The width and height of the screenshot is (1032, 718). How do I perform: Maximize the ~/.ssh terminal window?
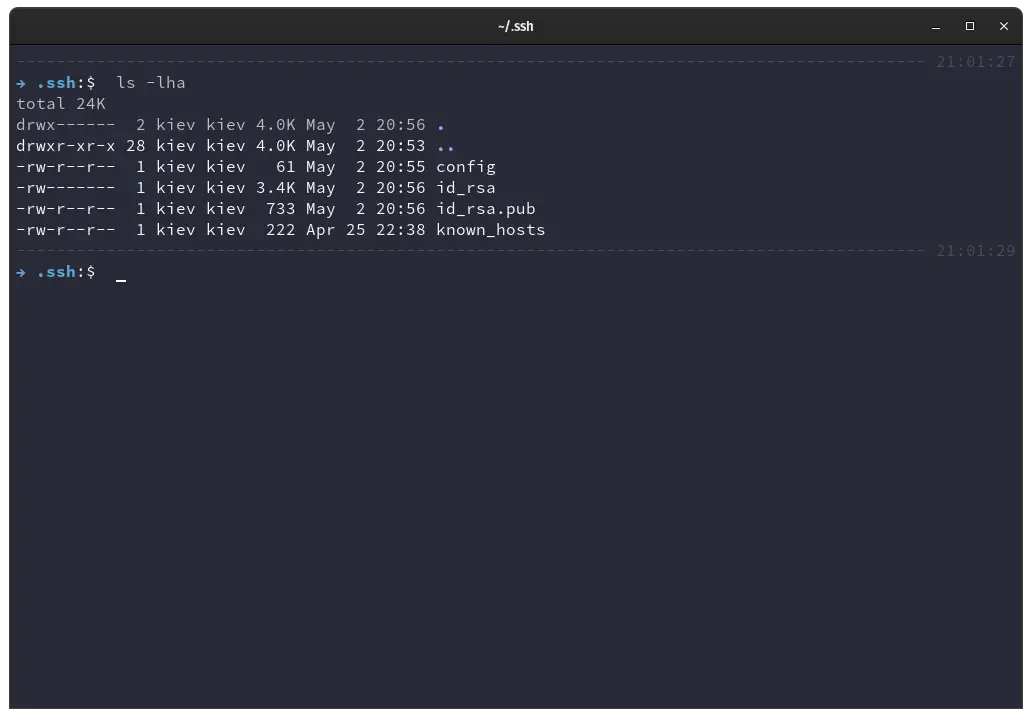969,26
